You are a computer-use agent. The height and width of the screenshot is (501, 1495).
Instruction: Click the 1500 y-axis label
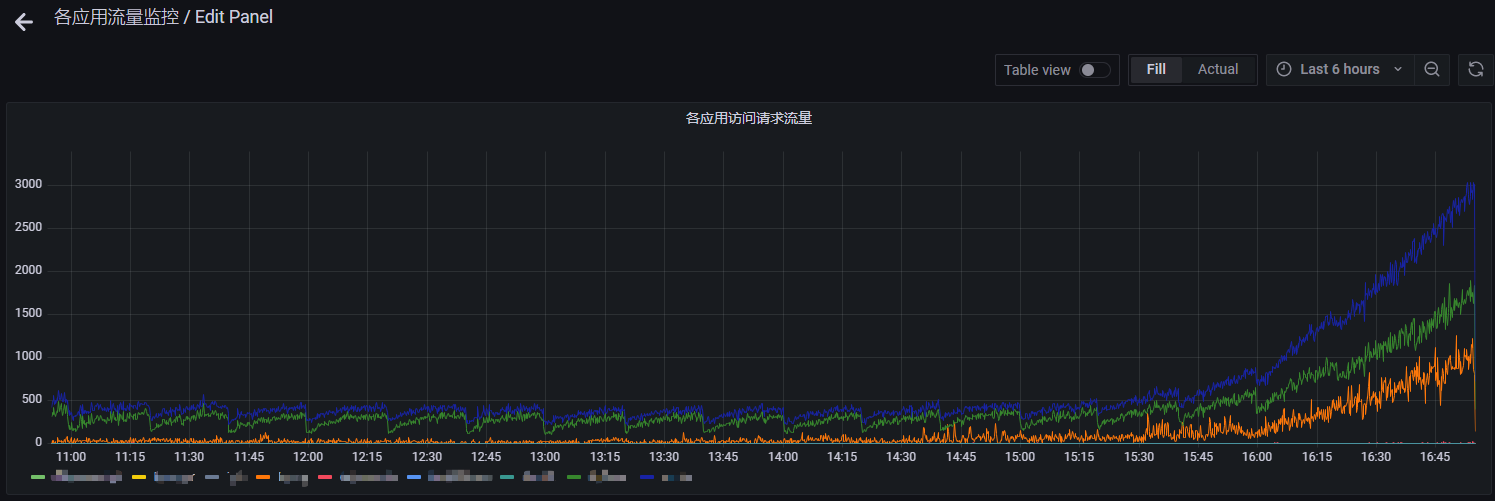(x=29, y=314)
